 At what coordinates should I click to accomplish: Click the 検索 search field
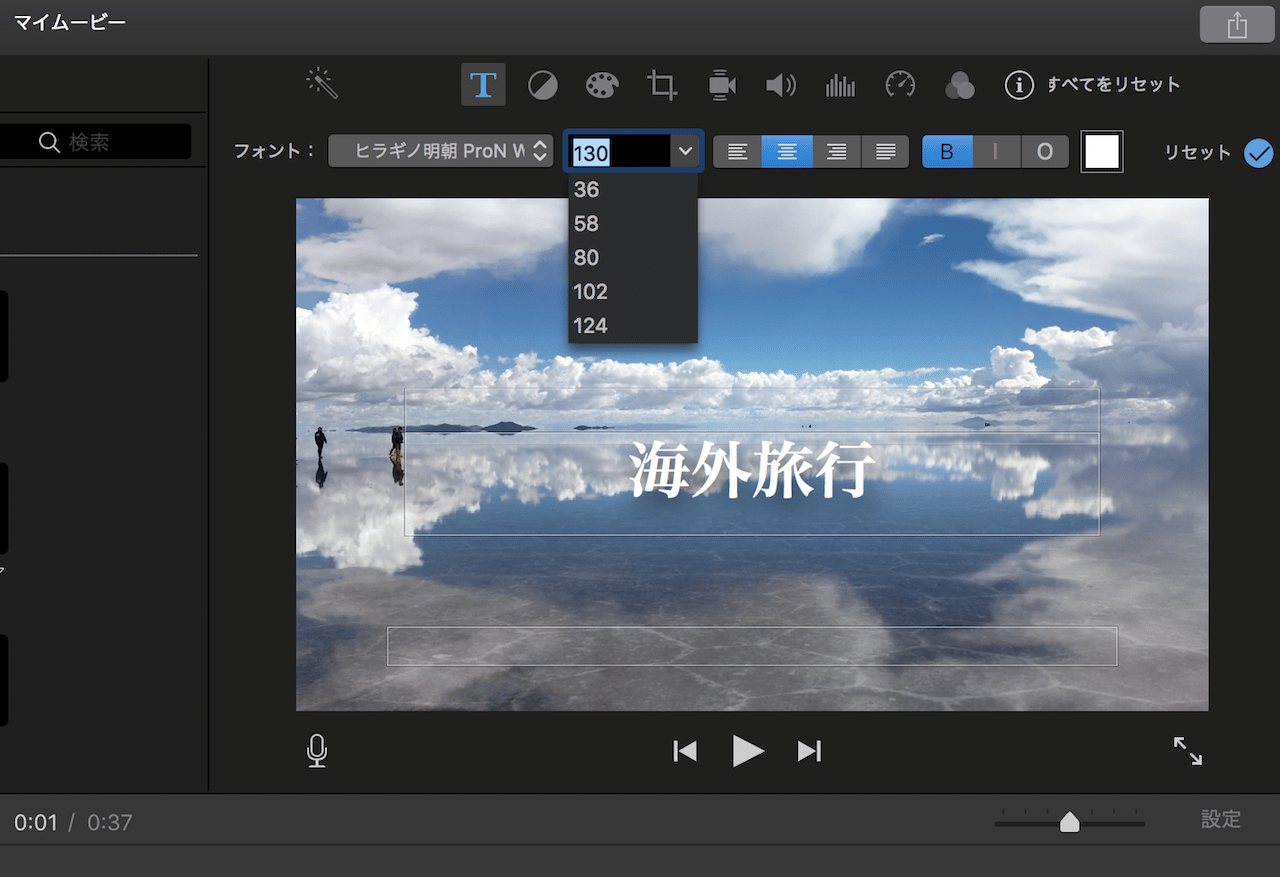(95, 142)
